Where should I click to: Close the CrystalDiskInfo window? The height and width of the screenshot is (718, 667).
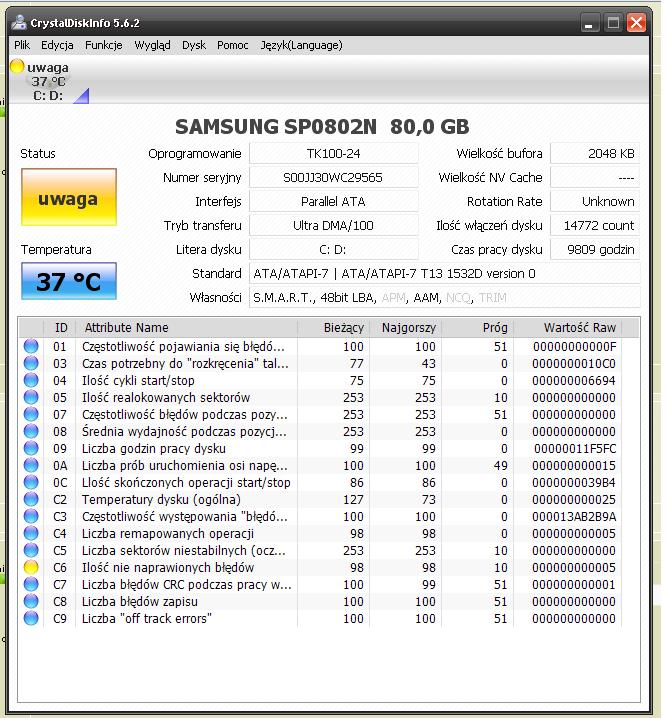[636, 22]
